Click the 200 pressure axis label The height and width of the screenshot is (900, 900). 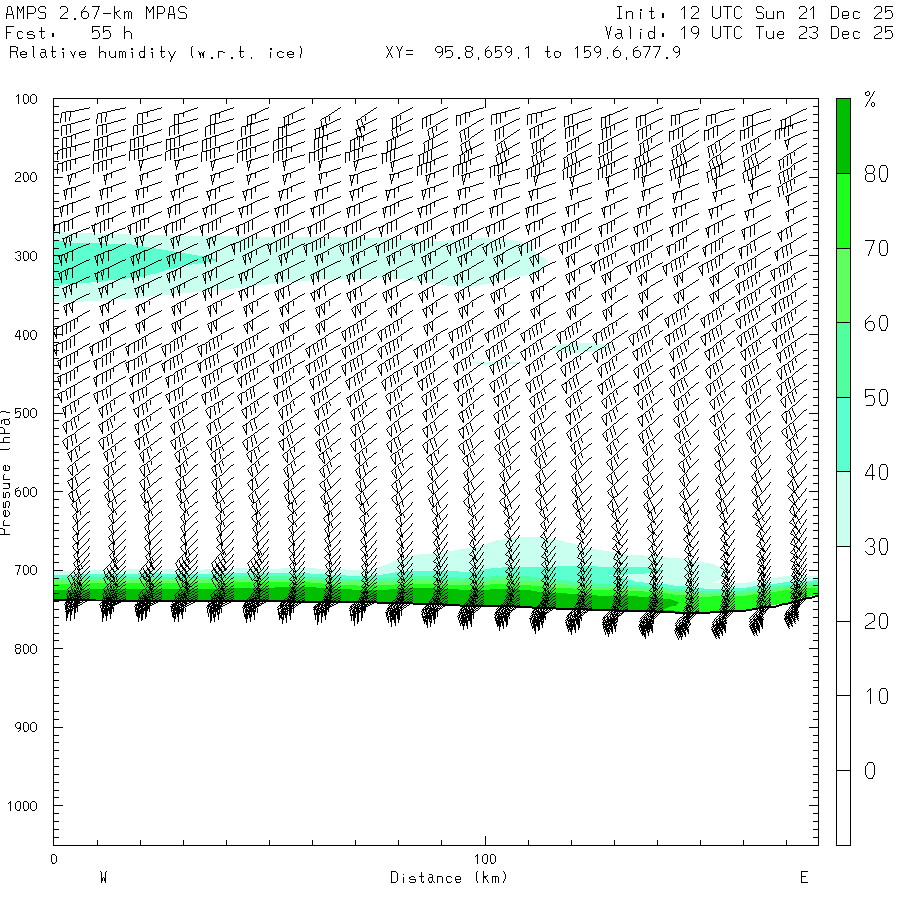(x=26, y=177)
